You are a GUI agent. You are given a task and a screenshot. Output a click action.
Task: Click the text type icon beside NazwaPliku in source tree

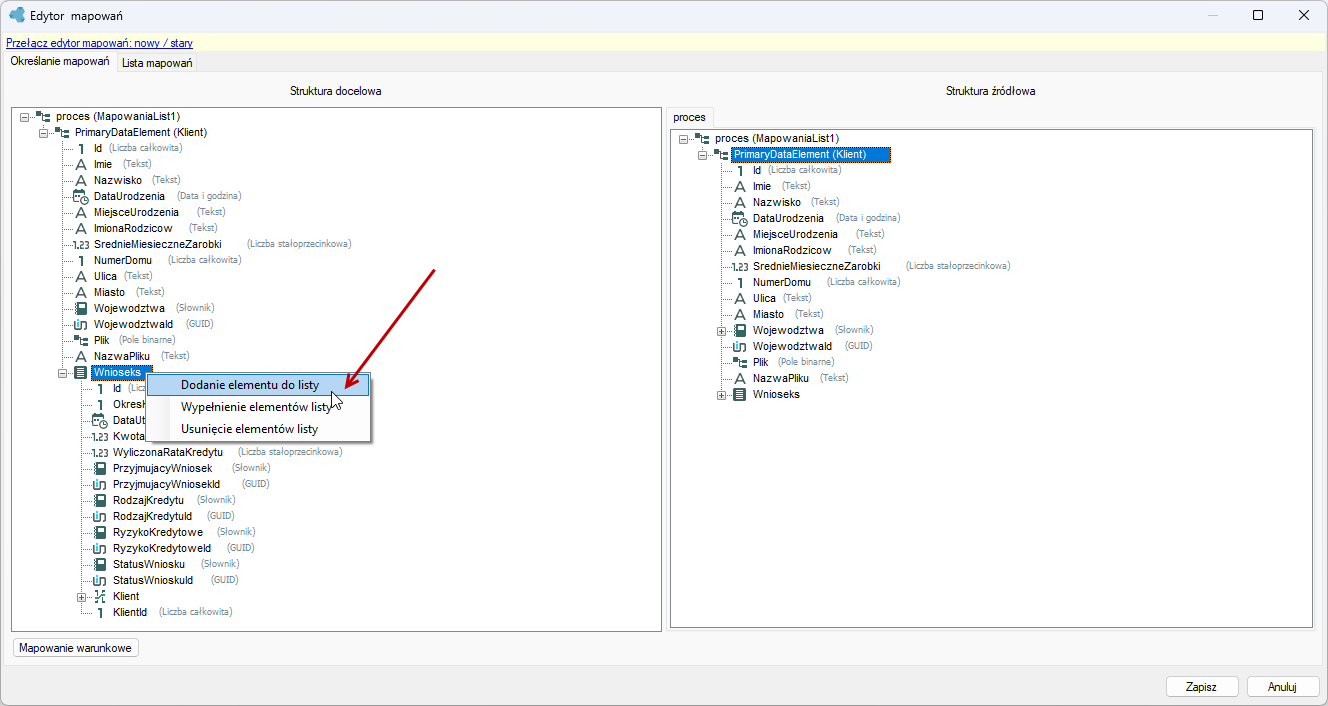pyautogui.click(x=740, y=378)
